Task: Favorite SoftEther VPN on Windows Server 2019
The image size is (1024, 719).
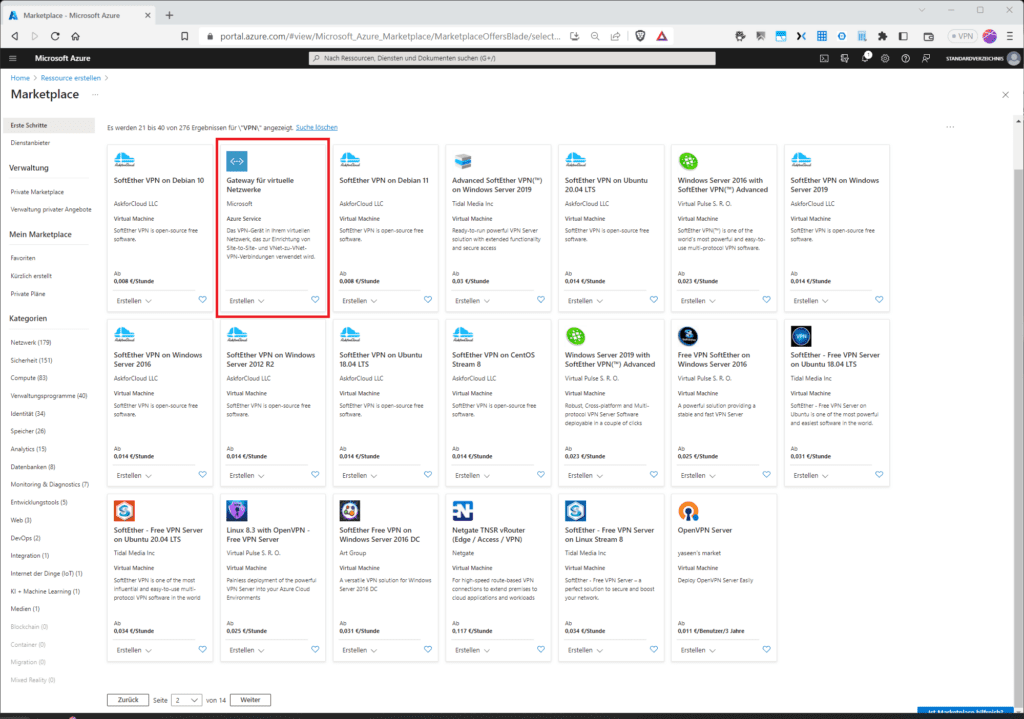Action: [x=879, y=300]
